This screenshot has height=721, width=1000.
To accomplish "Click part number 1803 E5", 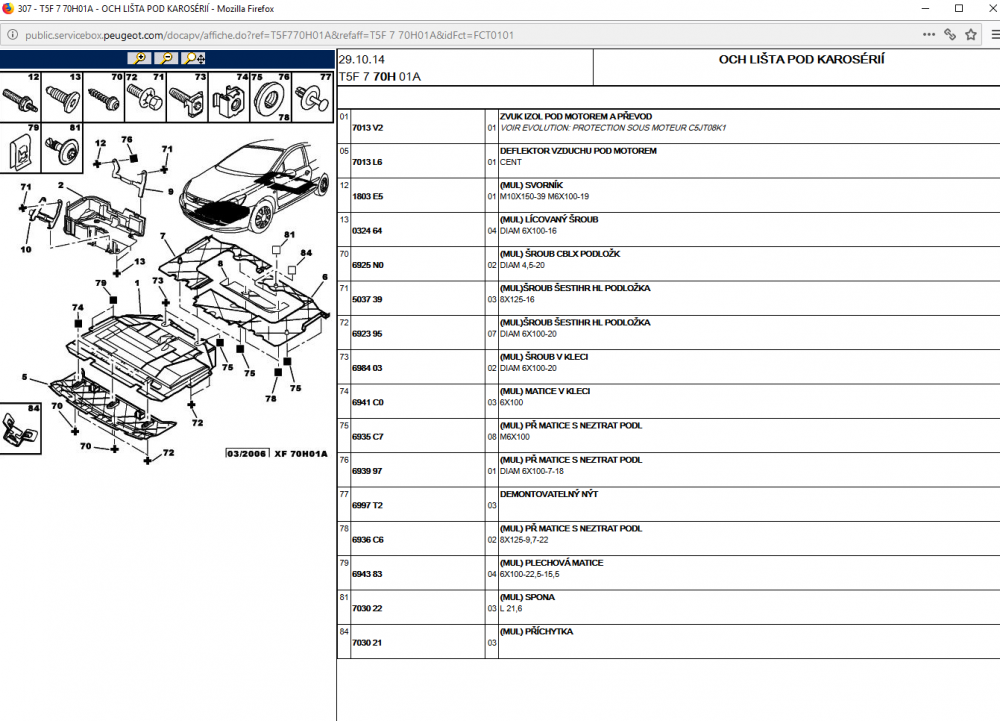I will 367,196.
